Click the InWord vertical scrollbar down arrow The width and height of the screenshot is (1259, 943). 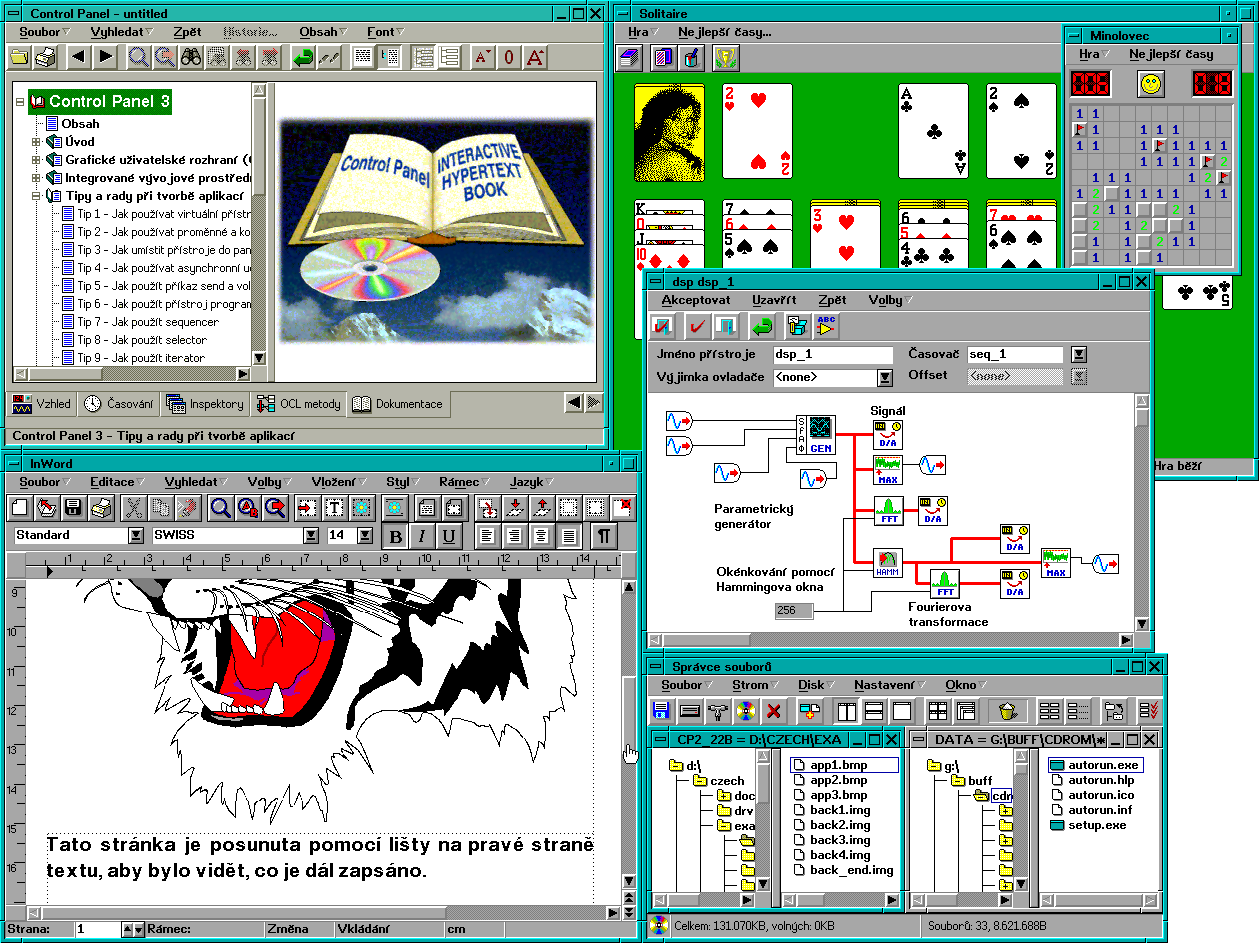coord(628,881)
